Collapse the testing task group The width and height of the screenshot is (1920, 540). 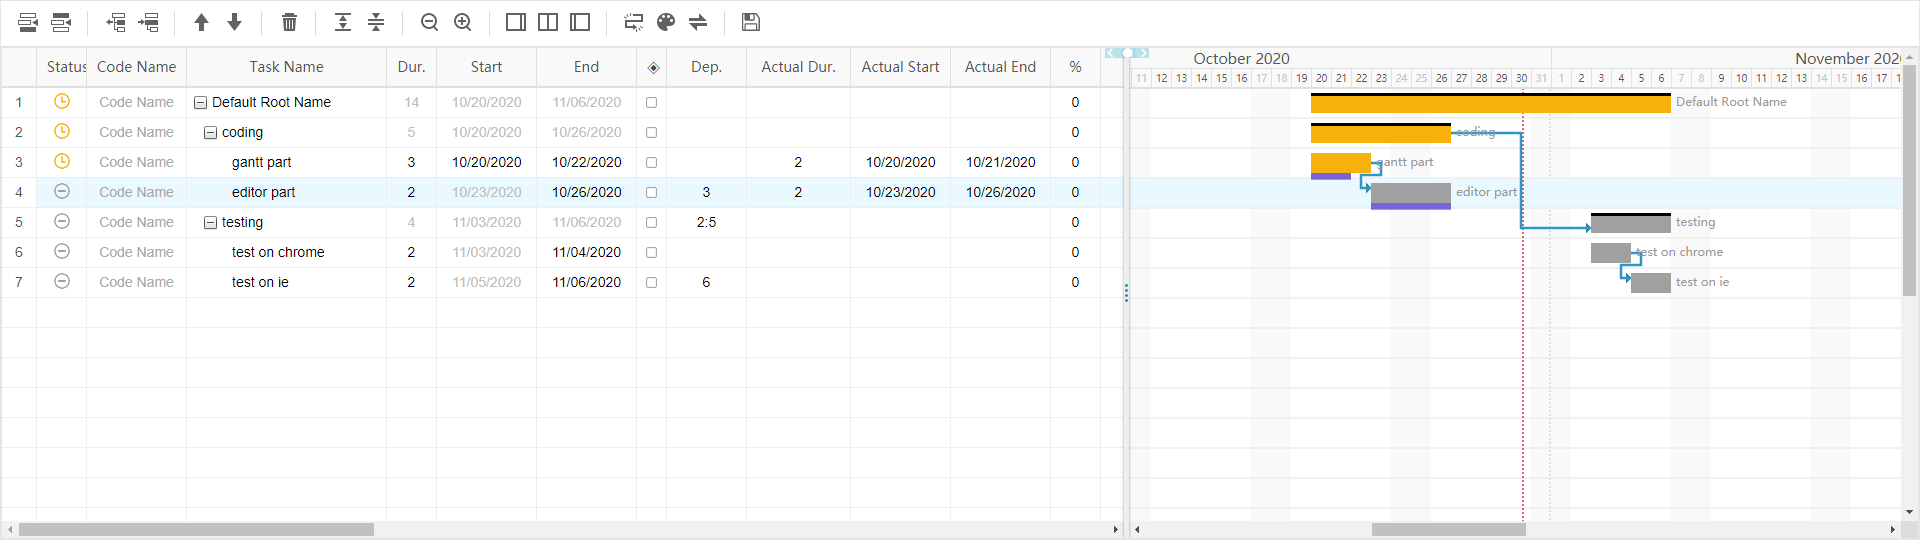point(210,222)
